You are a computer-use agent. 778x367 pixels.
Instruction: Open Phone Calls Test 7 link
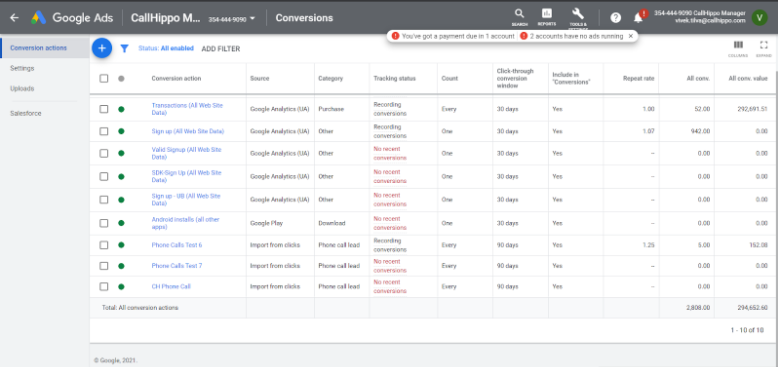pyautogui.click(x=177, y=266)
